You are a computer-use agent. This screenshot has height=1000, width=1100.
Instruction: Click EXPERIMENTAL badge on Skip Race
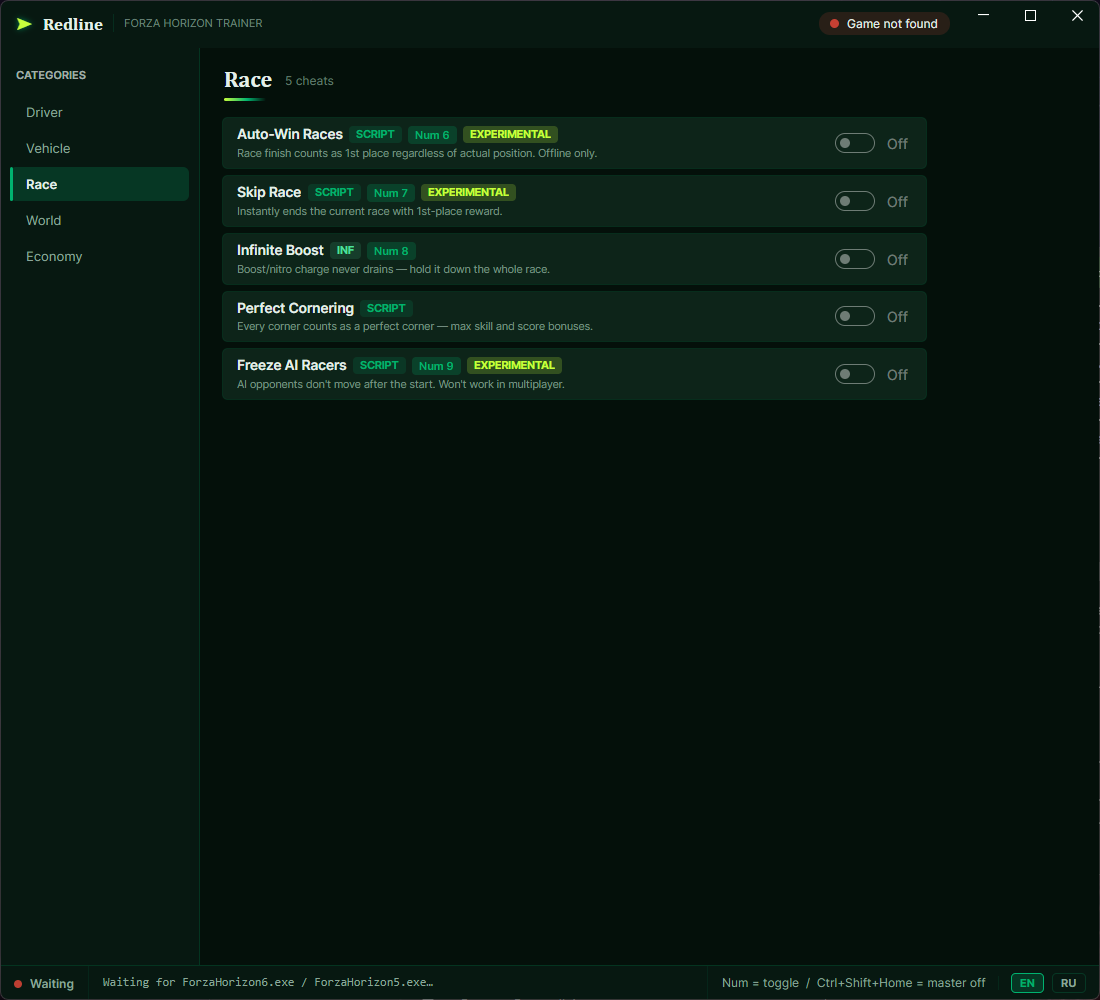click(x=468, y=192)
